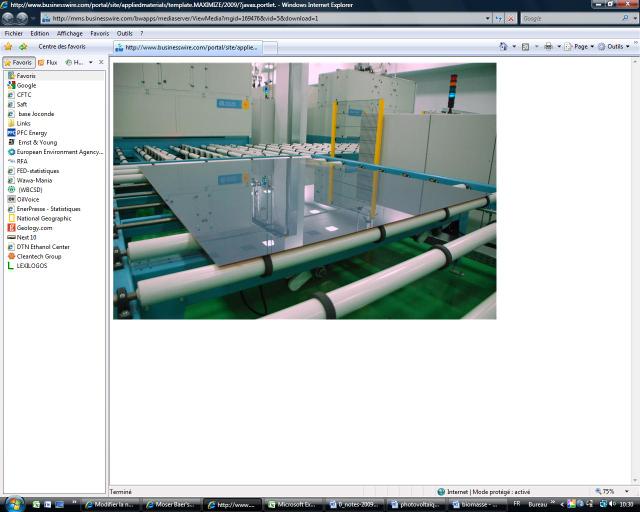Open the National Geographic favorite
The width and height of the screenshot is (640, 512).
44,218
